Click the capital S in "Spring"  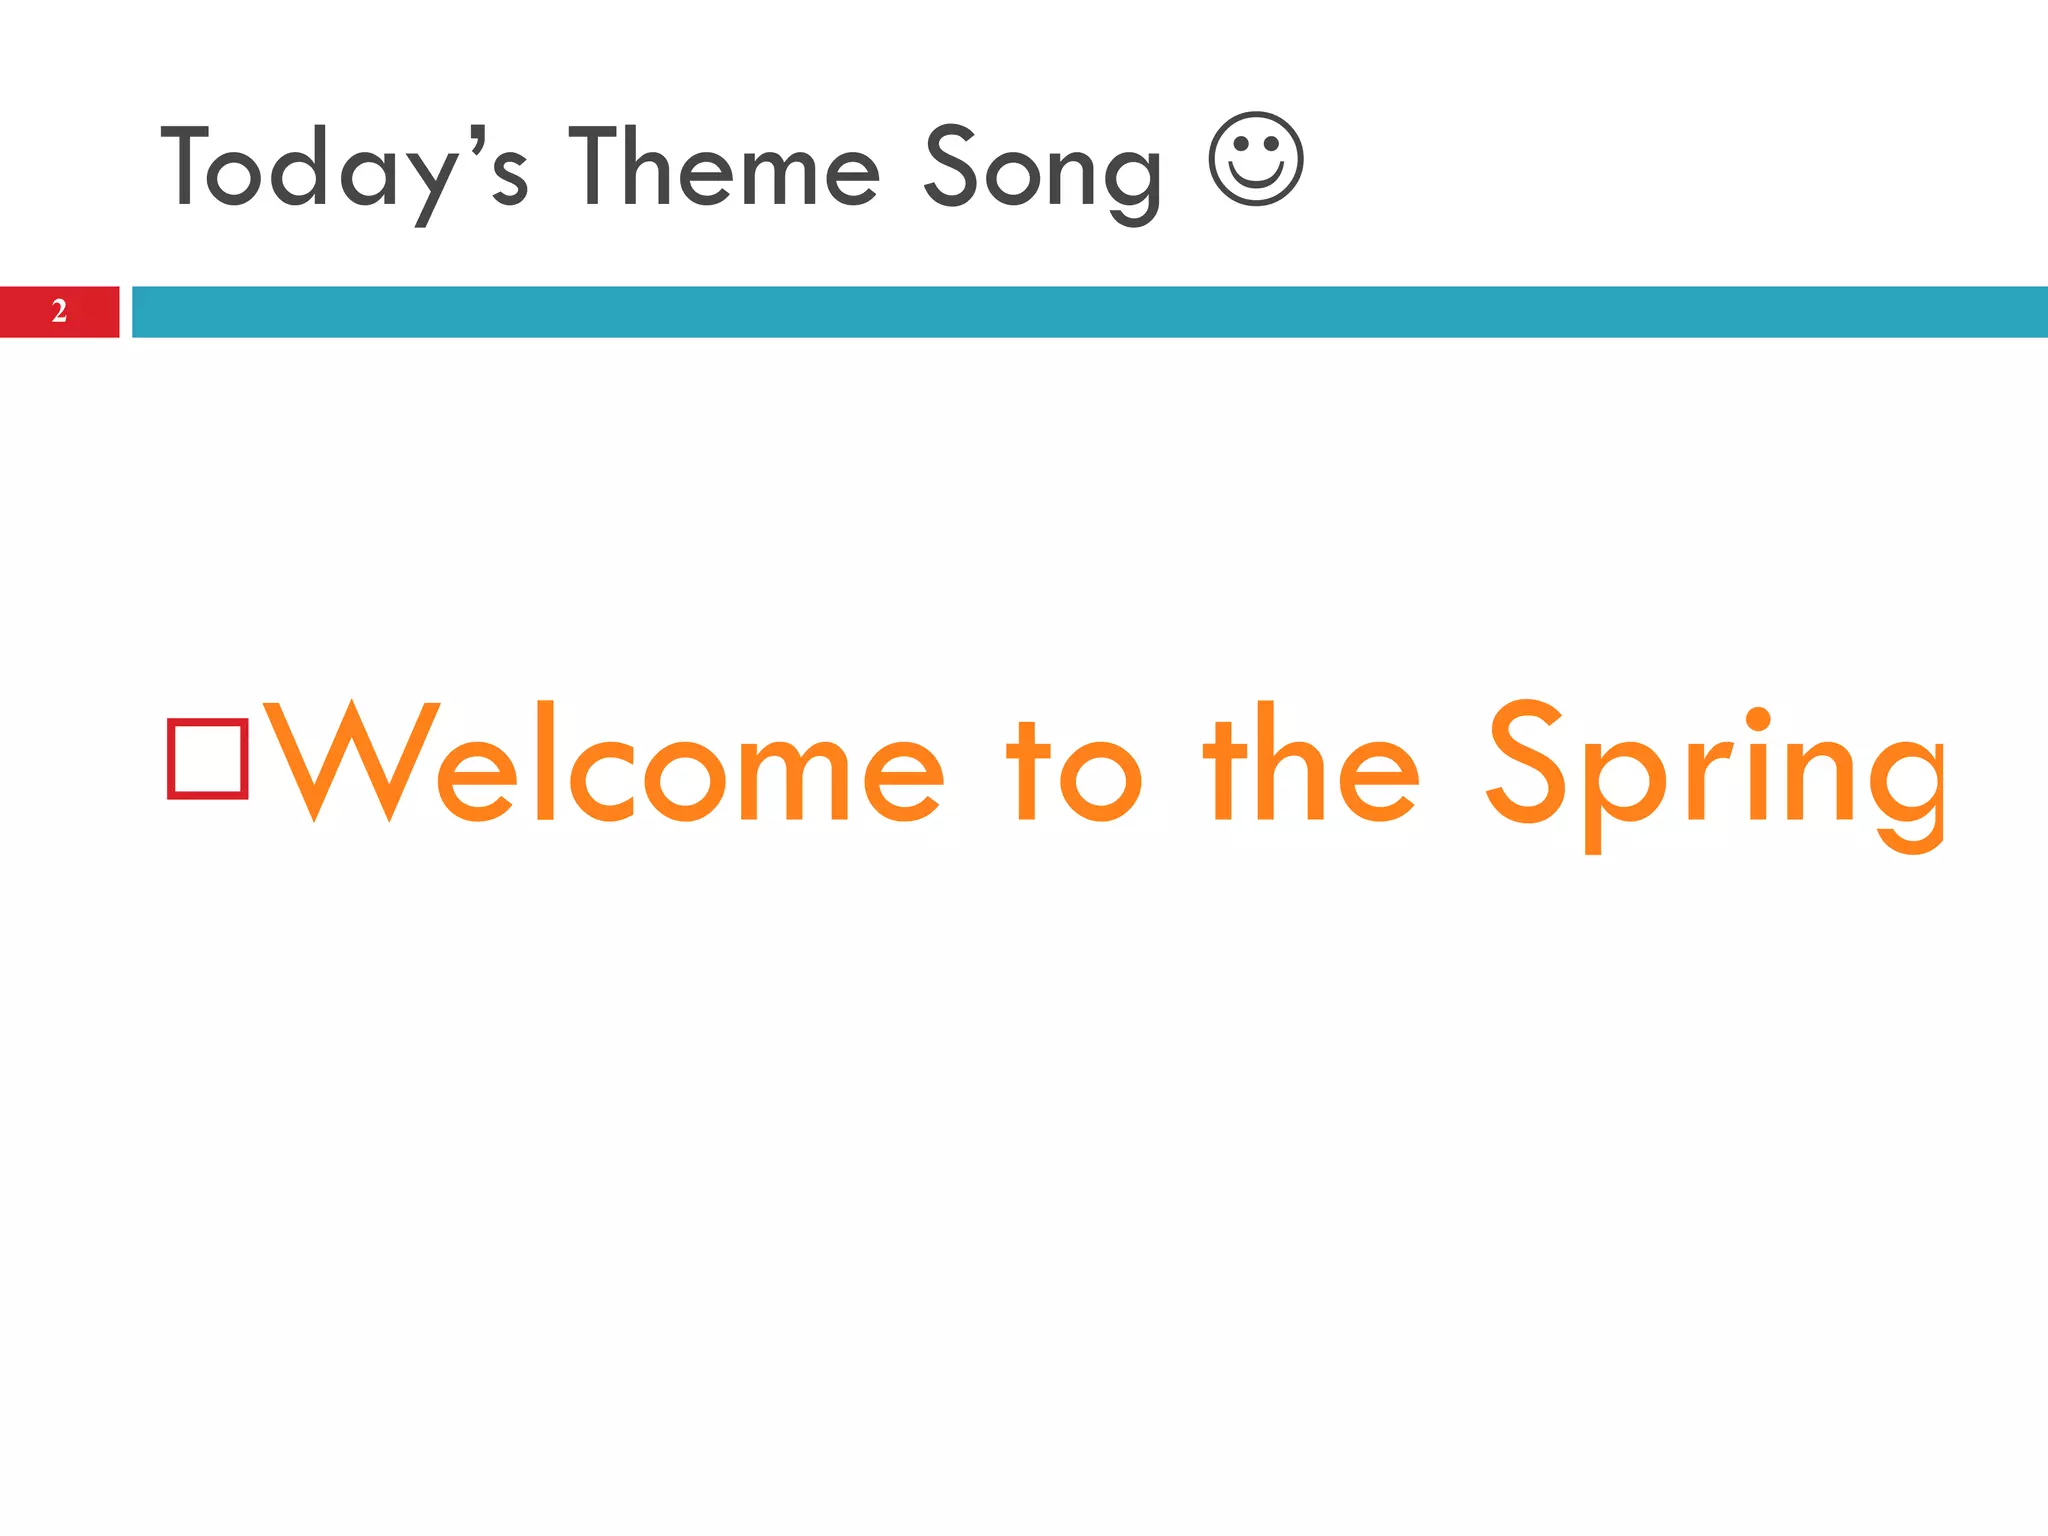(x=1524, y=760)
